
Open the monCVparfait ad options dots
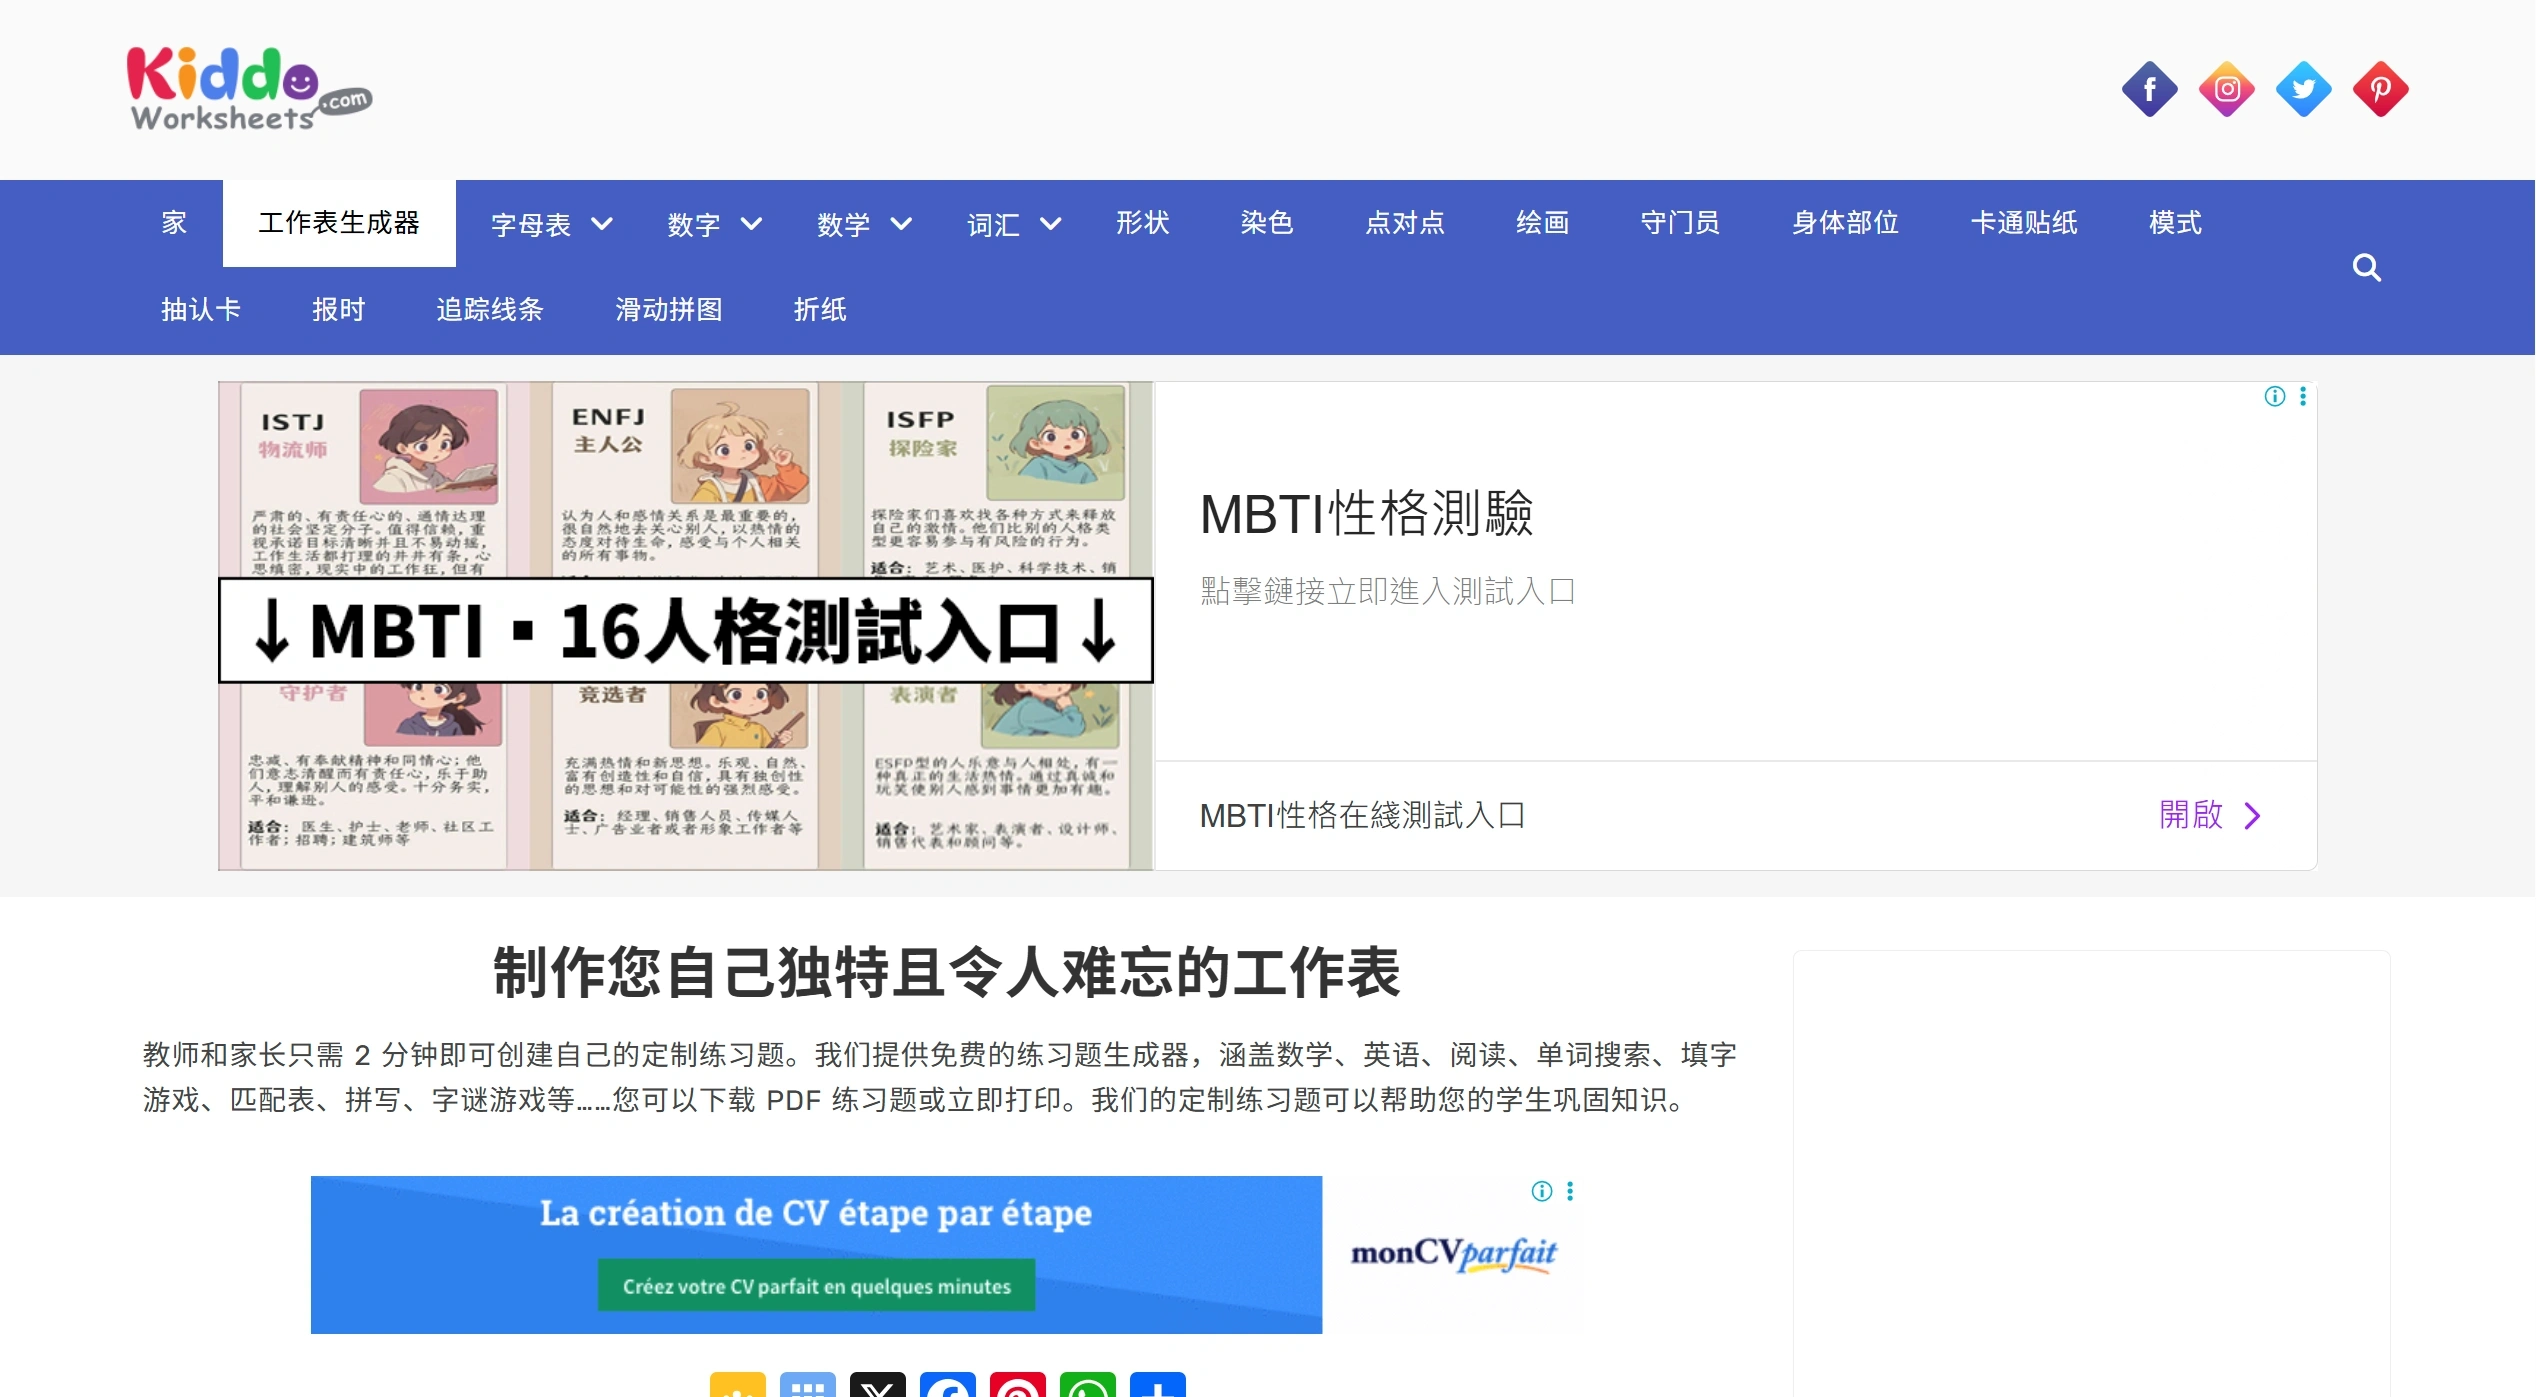(1570, 1191)
